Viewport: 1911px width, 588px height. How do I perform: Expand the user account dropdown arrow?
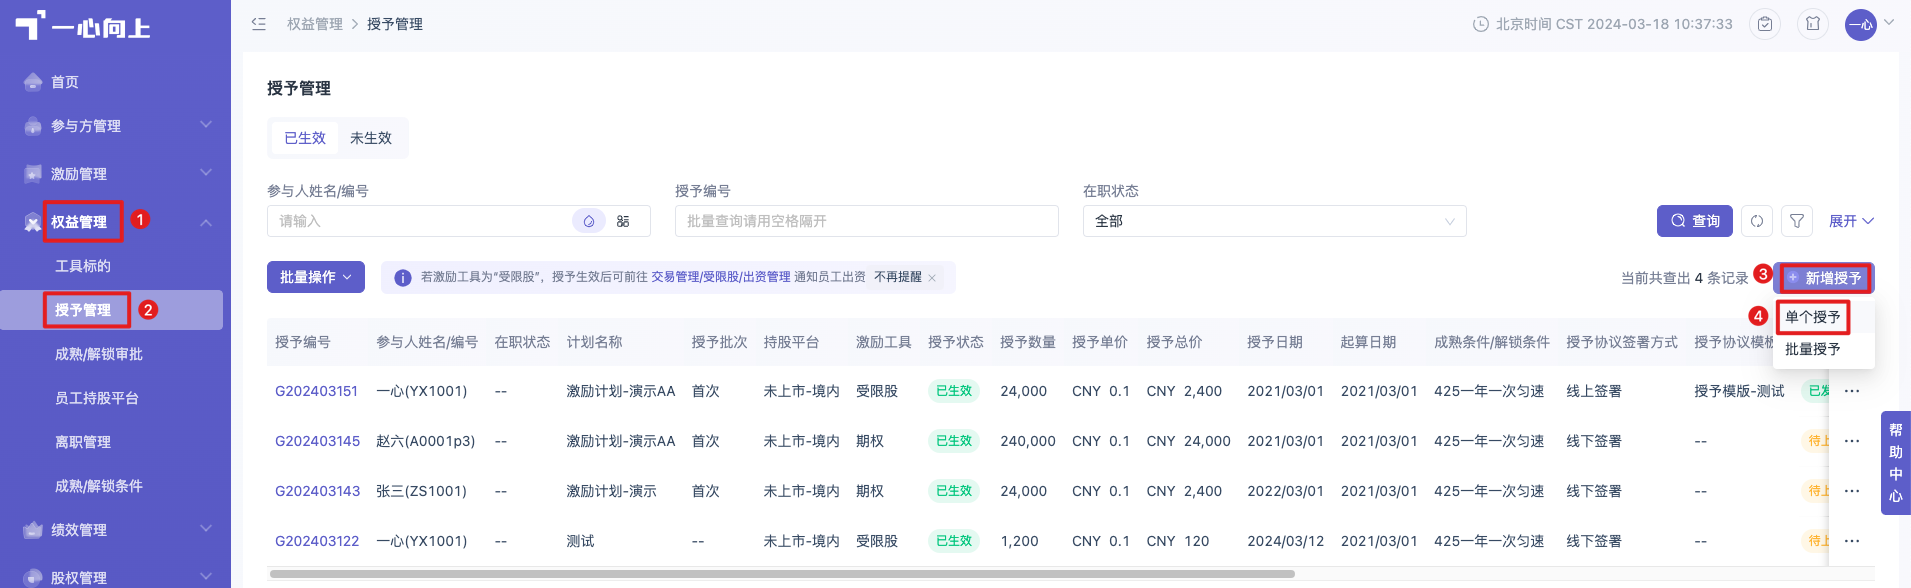(1889, 22)
